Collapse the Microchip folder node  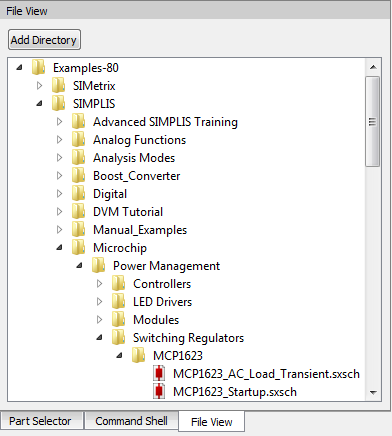59,248
